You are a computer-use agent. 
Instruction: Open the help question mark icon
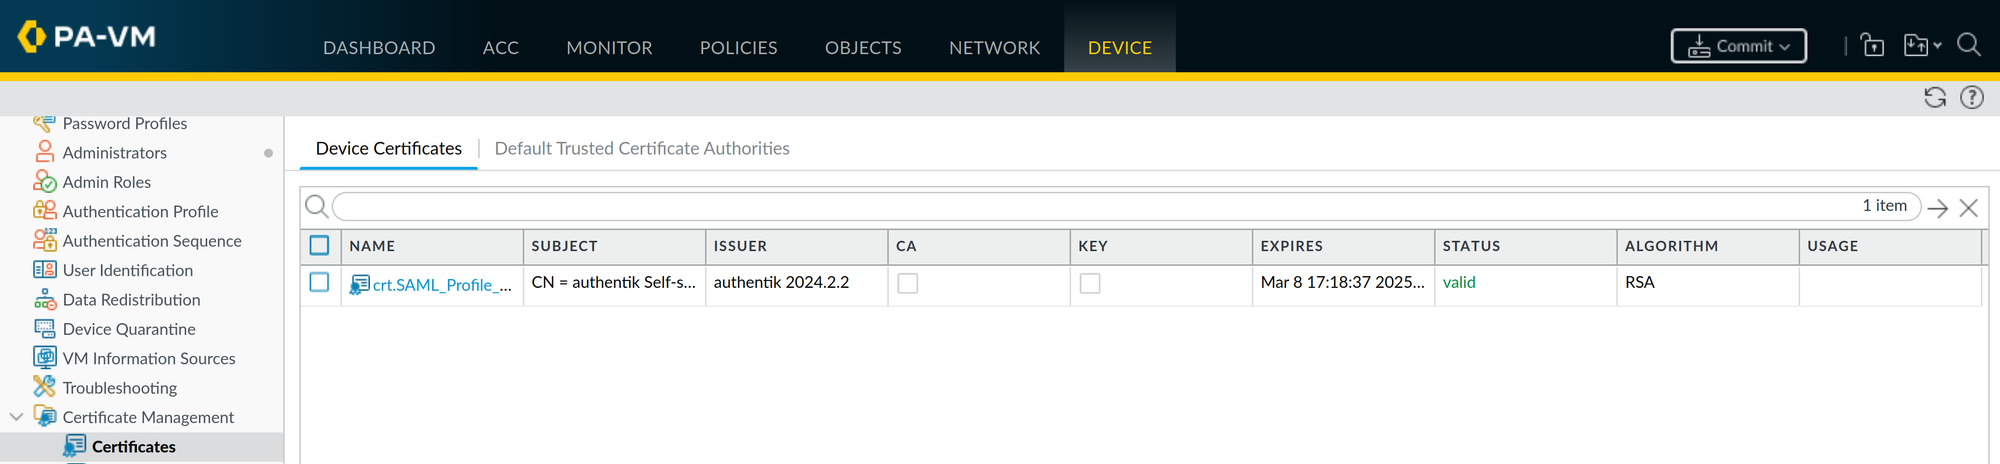[x=1972, y=97]
